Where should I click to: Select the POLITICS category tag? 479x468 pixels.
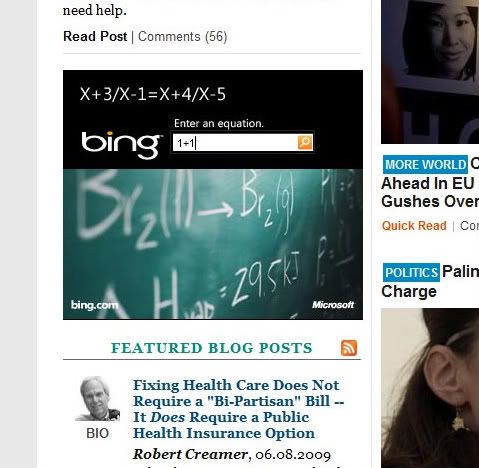click(411, 272)
